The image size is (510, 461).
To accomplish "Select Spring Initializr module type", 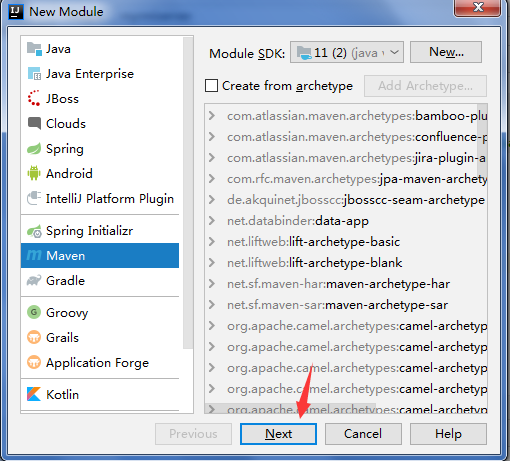I will pyautogui.click(x=100, y=231).
